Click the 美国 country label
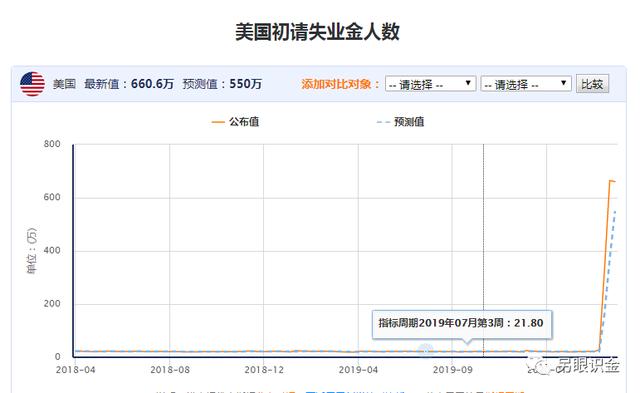640x393 pixels. coord(64,84)
